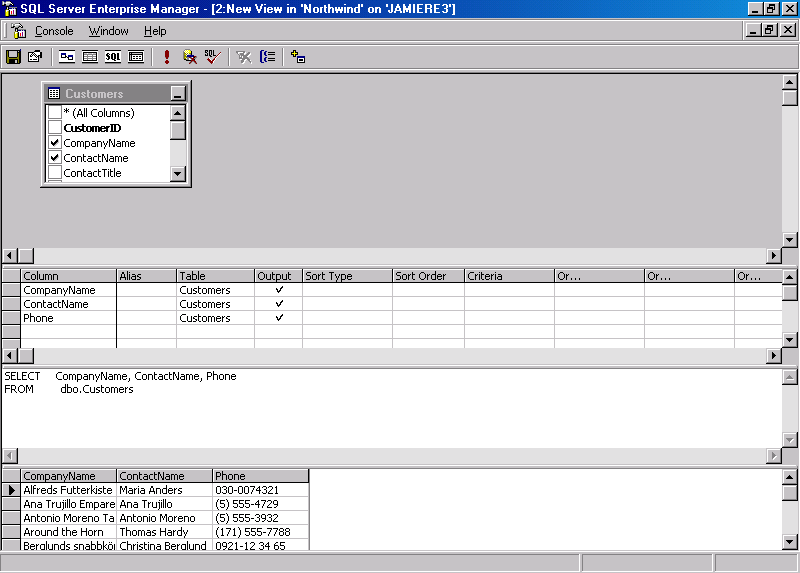Click the CompanyName results column header
The image size is (800, 573).
click(68, 476)
